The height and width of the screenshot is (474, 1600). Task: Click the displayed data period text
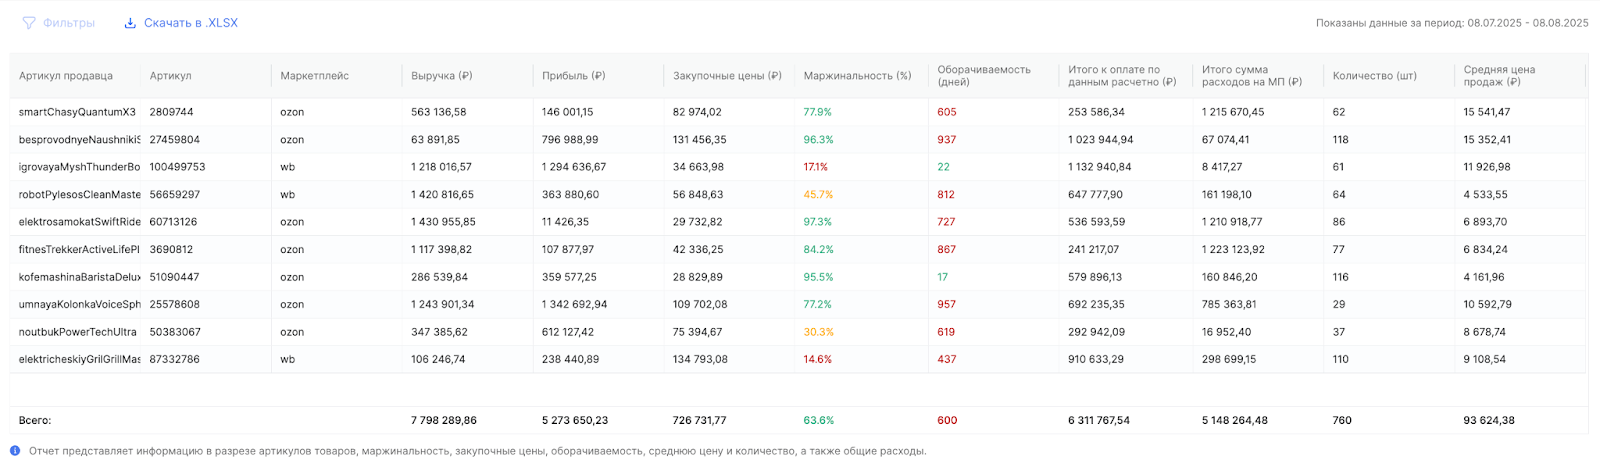pos(1451,23)
